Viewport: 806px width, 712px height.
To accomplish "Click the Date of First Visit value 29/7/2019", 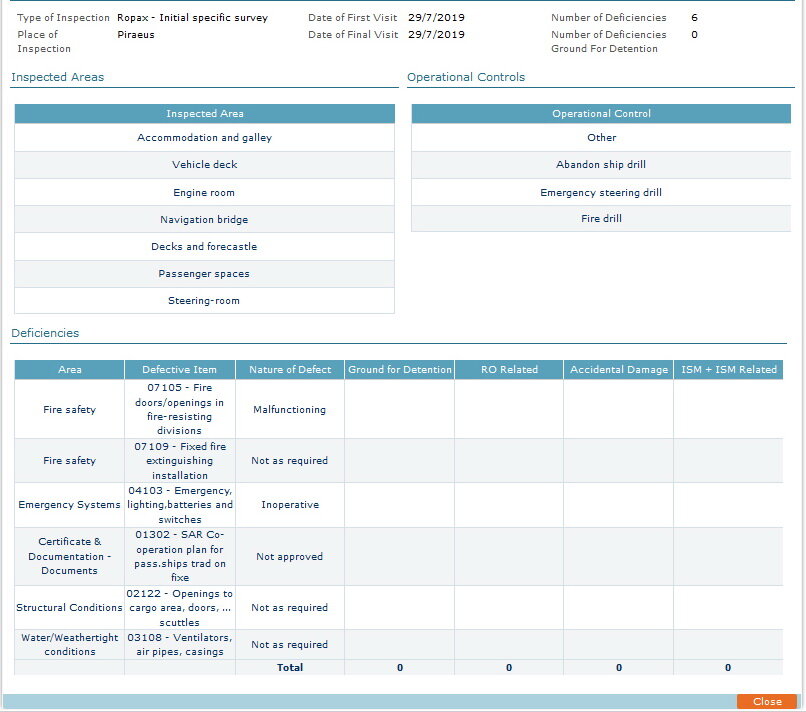I will [x=436, y=17].
